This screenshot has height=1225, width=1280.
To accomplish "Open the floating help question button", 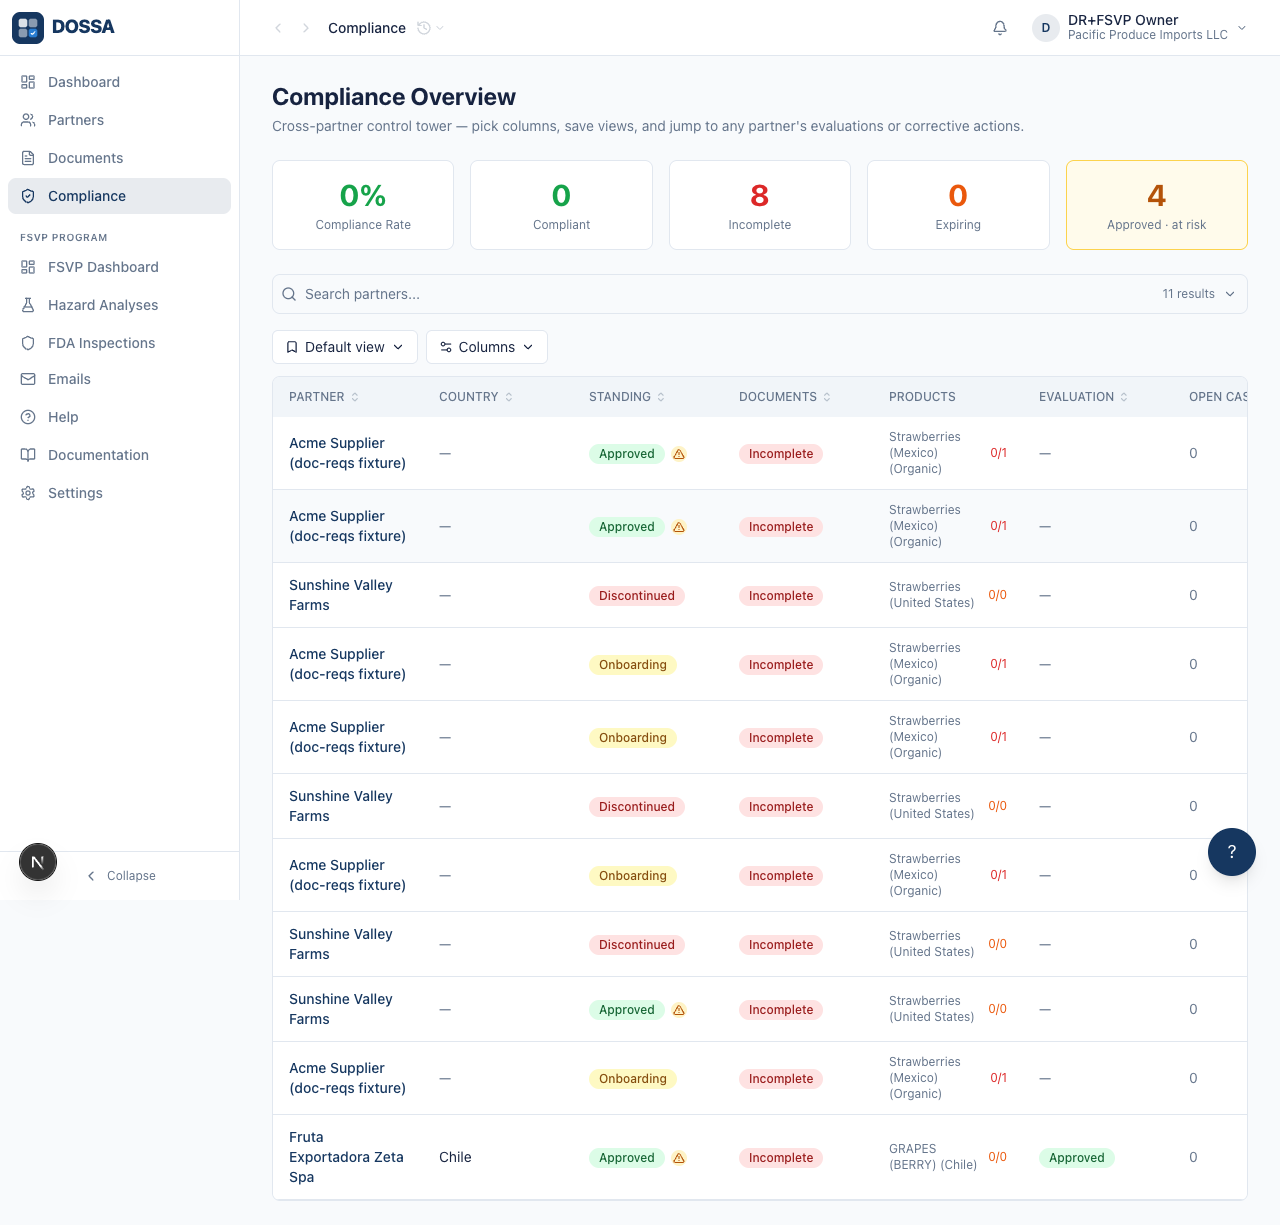I will [1232, 852].
